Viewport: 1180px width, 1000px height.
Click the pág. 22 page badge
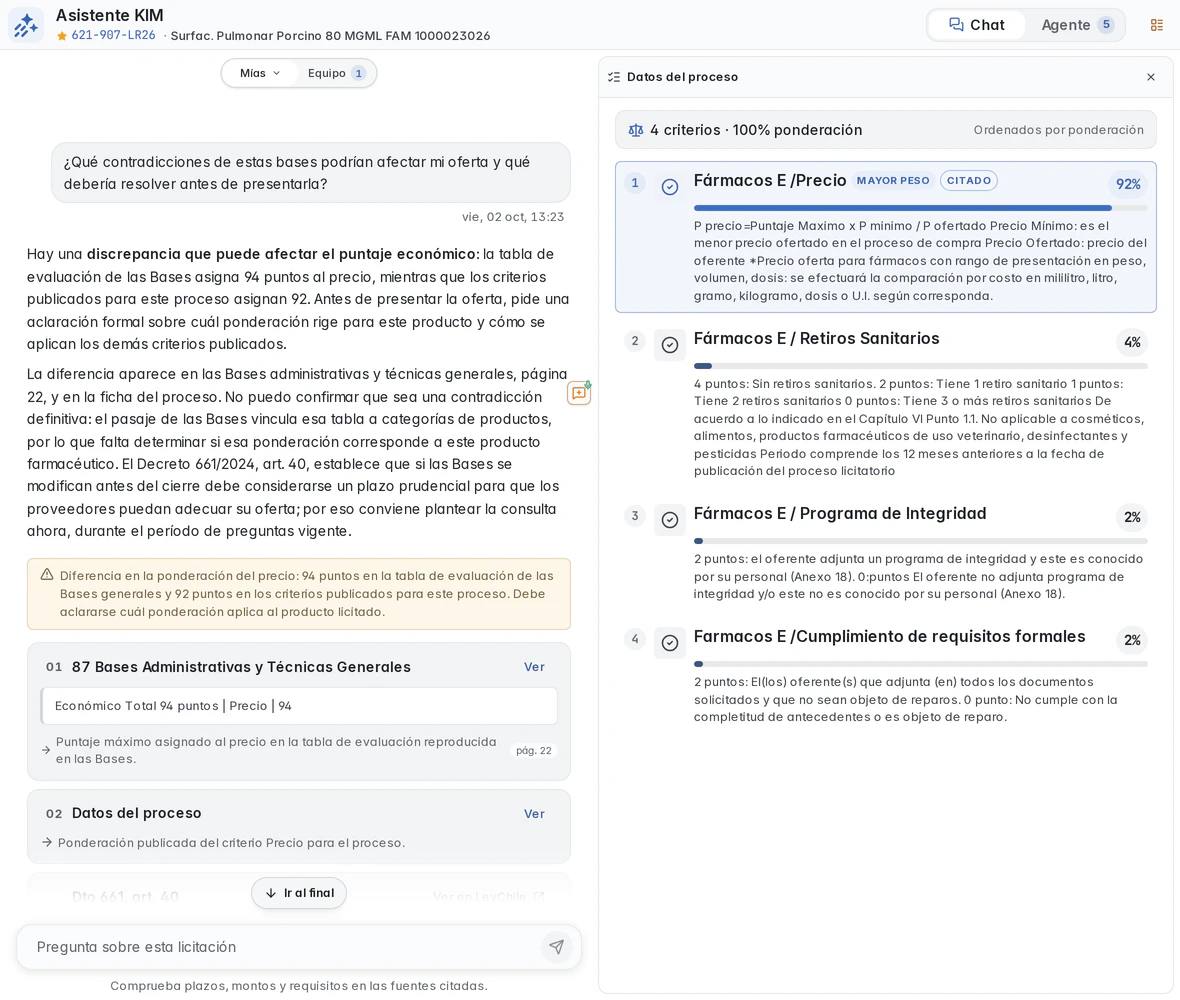[534, 750]
